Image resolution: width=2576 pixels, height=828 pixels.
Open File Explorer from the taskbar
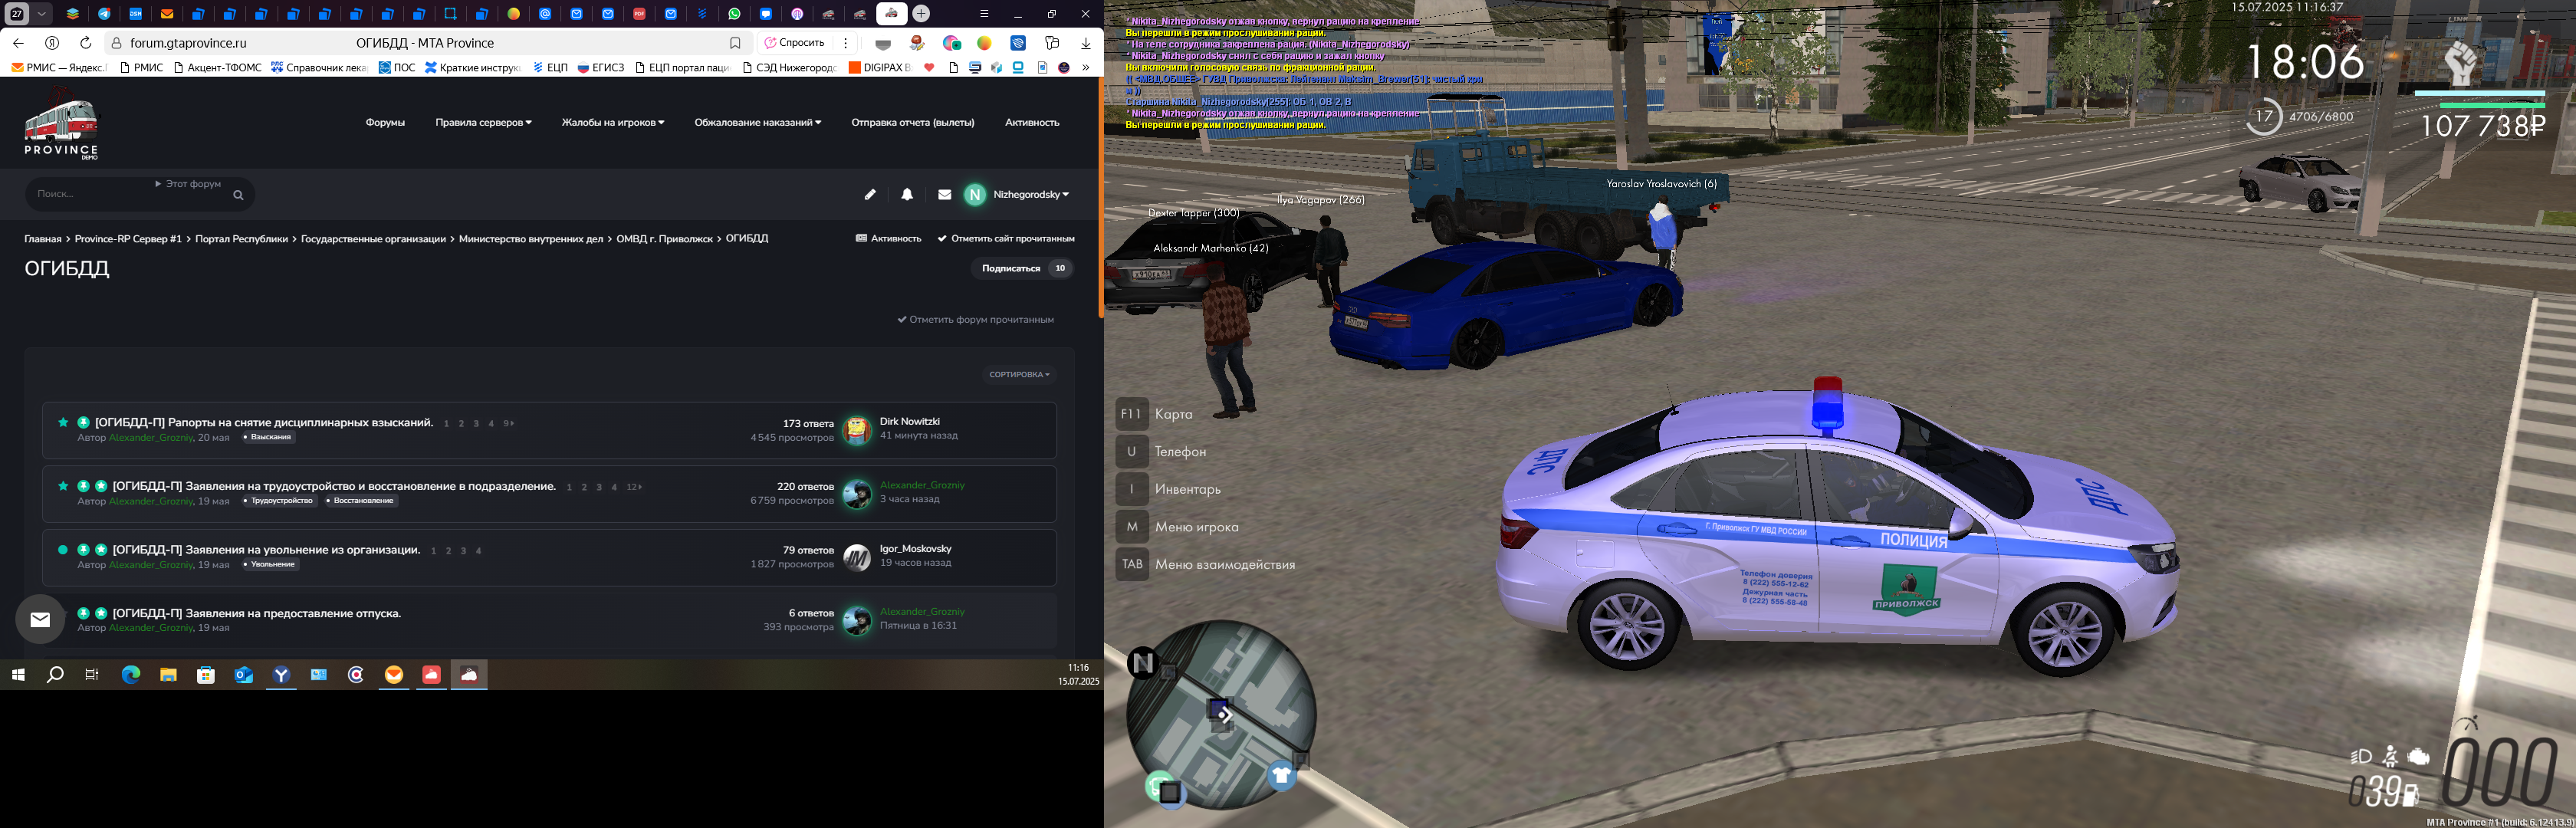[x=168, y=675]
